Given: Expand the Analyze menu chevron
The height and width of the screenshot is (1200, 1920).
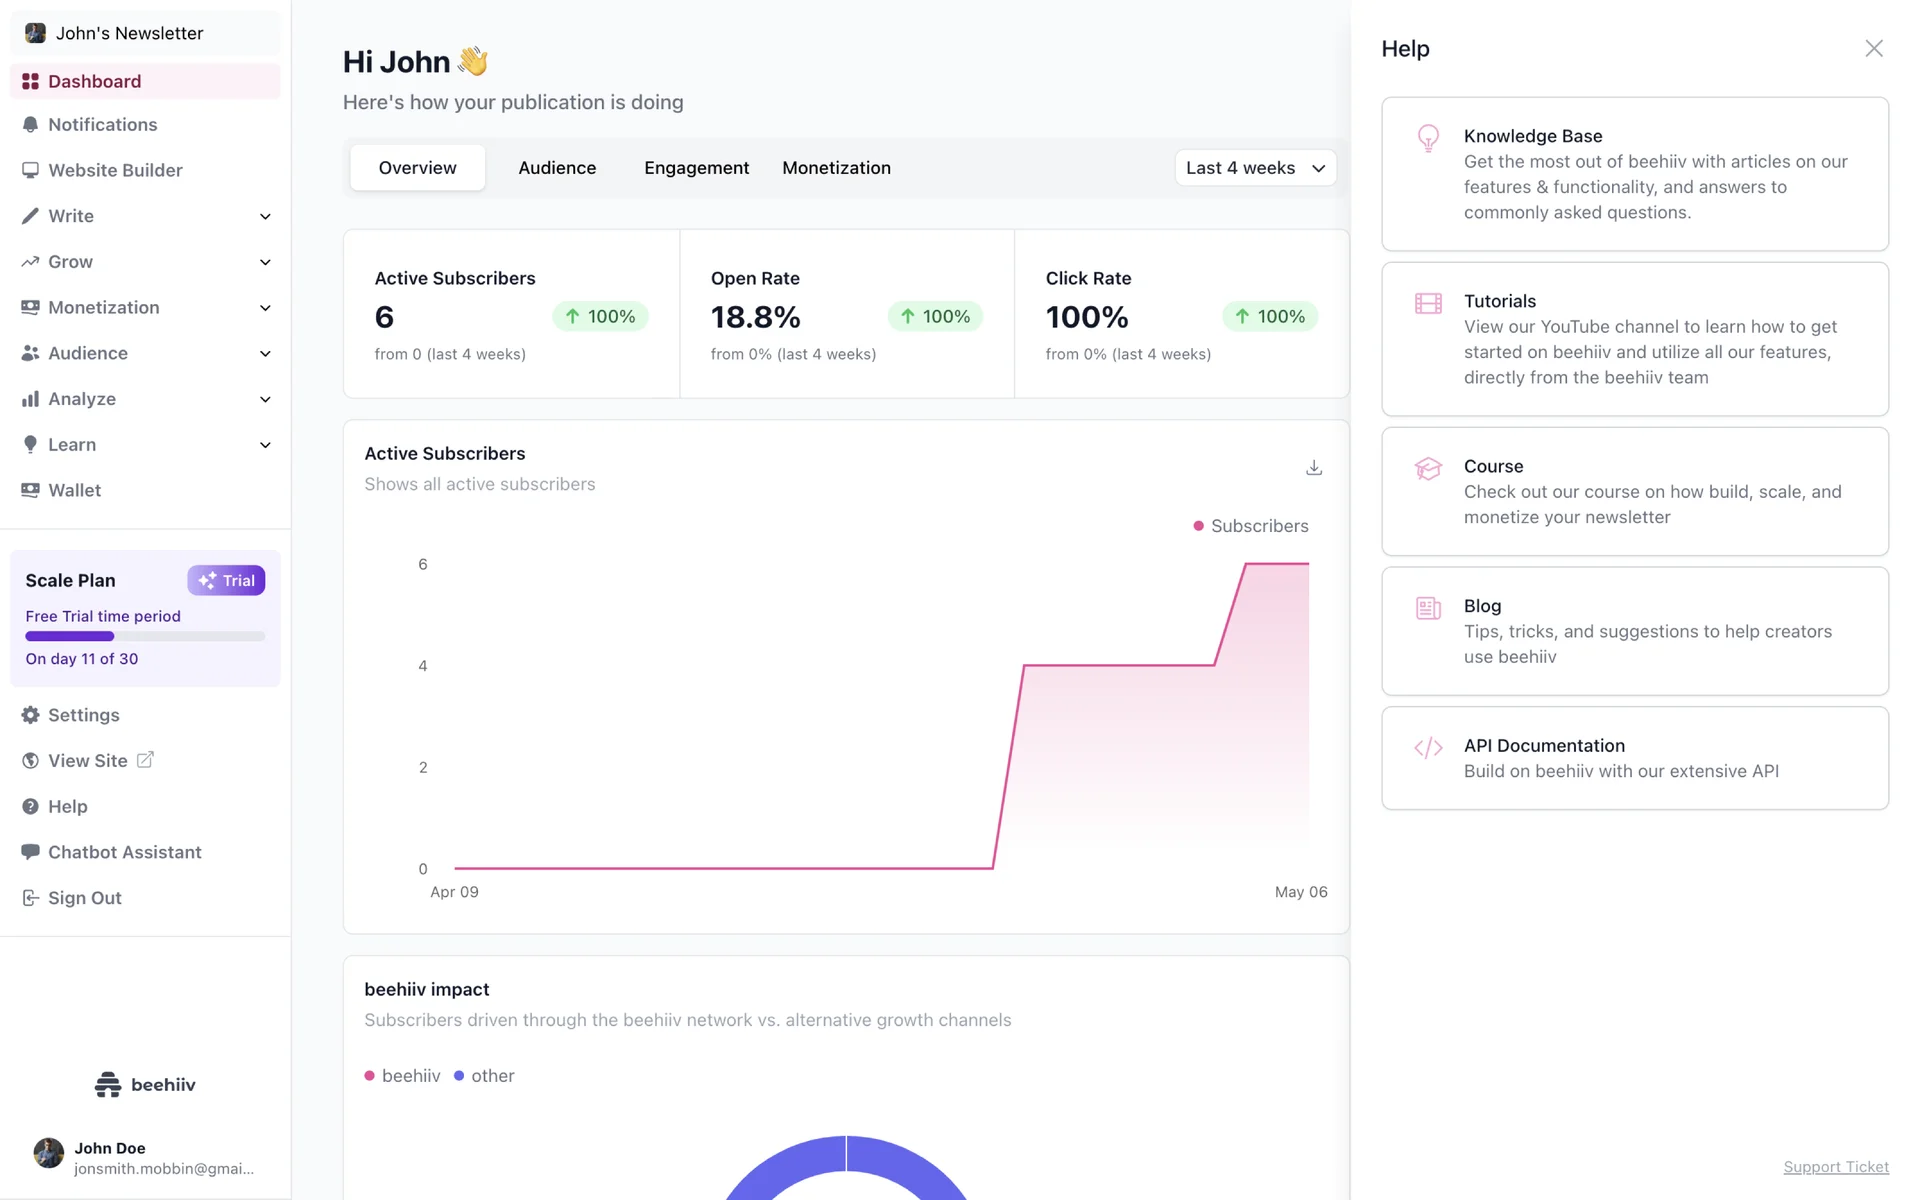Looking at the screenshot, I should pos(265,399).
